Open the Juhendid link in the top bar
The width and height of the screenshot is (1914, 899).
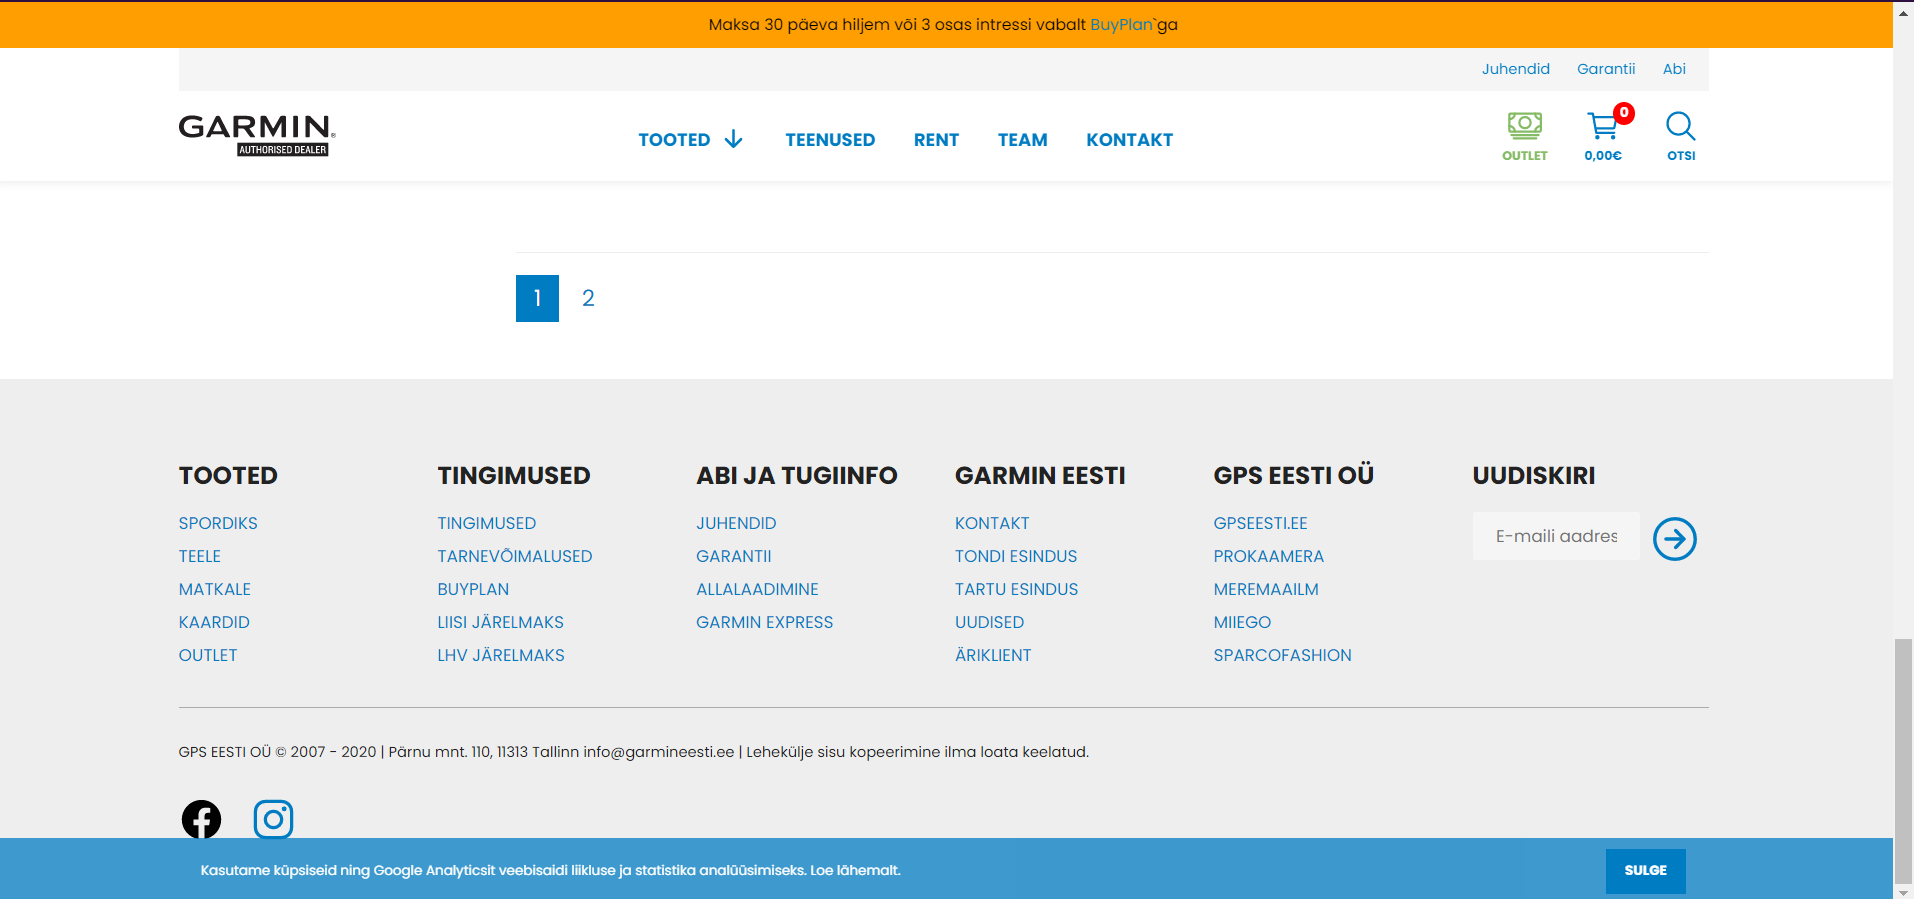[1515, 69]
